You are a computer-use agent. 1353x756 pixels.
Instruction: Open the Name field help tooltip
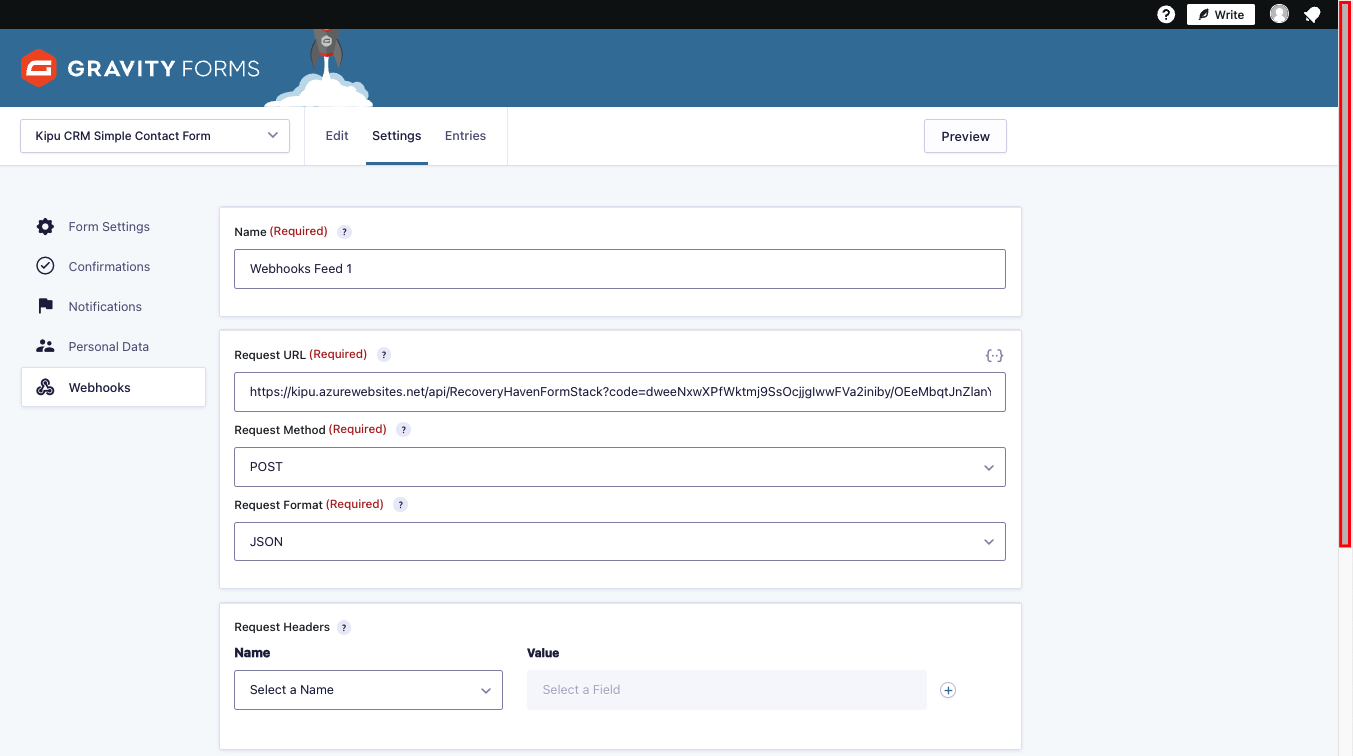pyautogui.click(x=344, y=231)
